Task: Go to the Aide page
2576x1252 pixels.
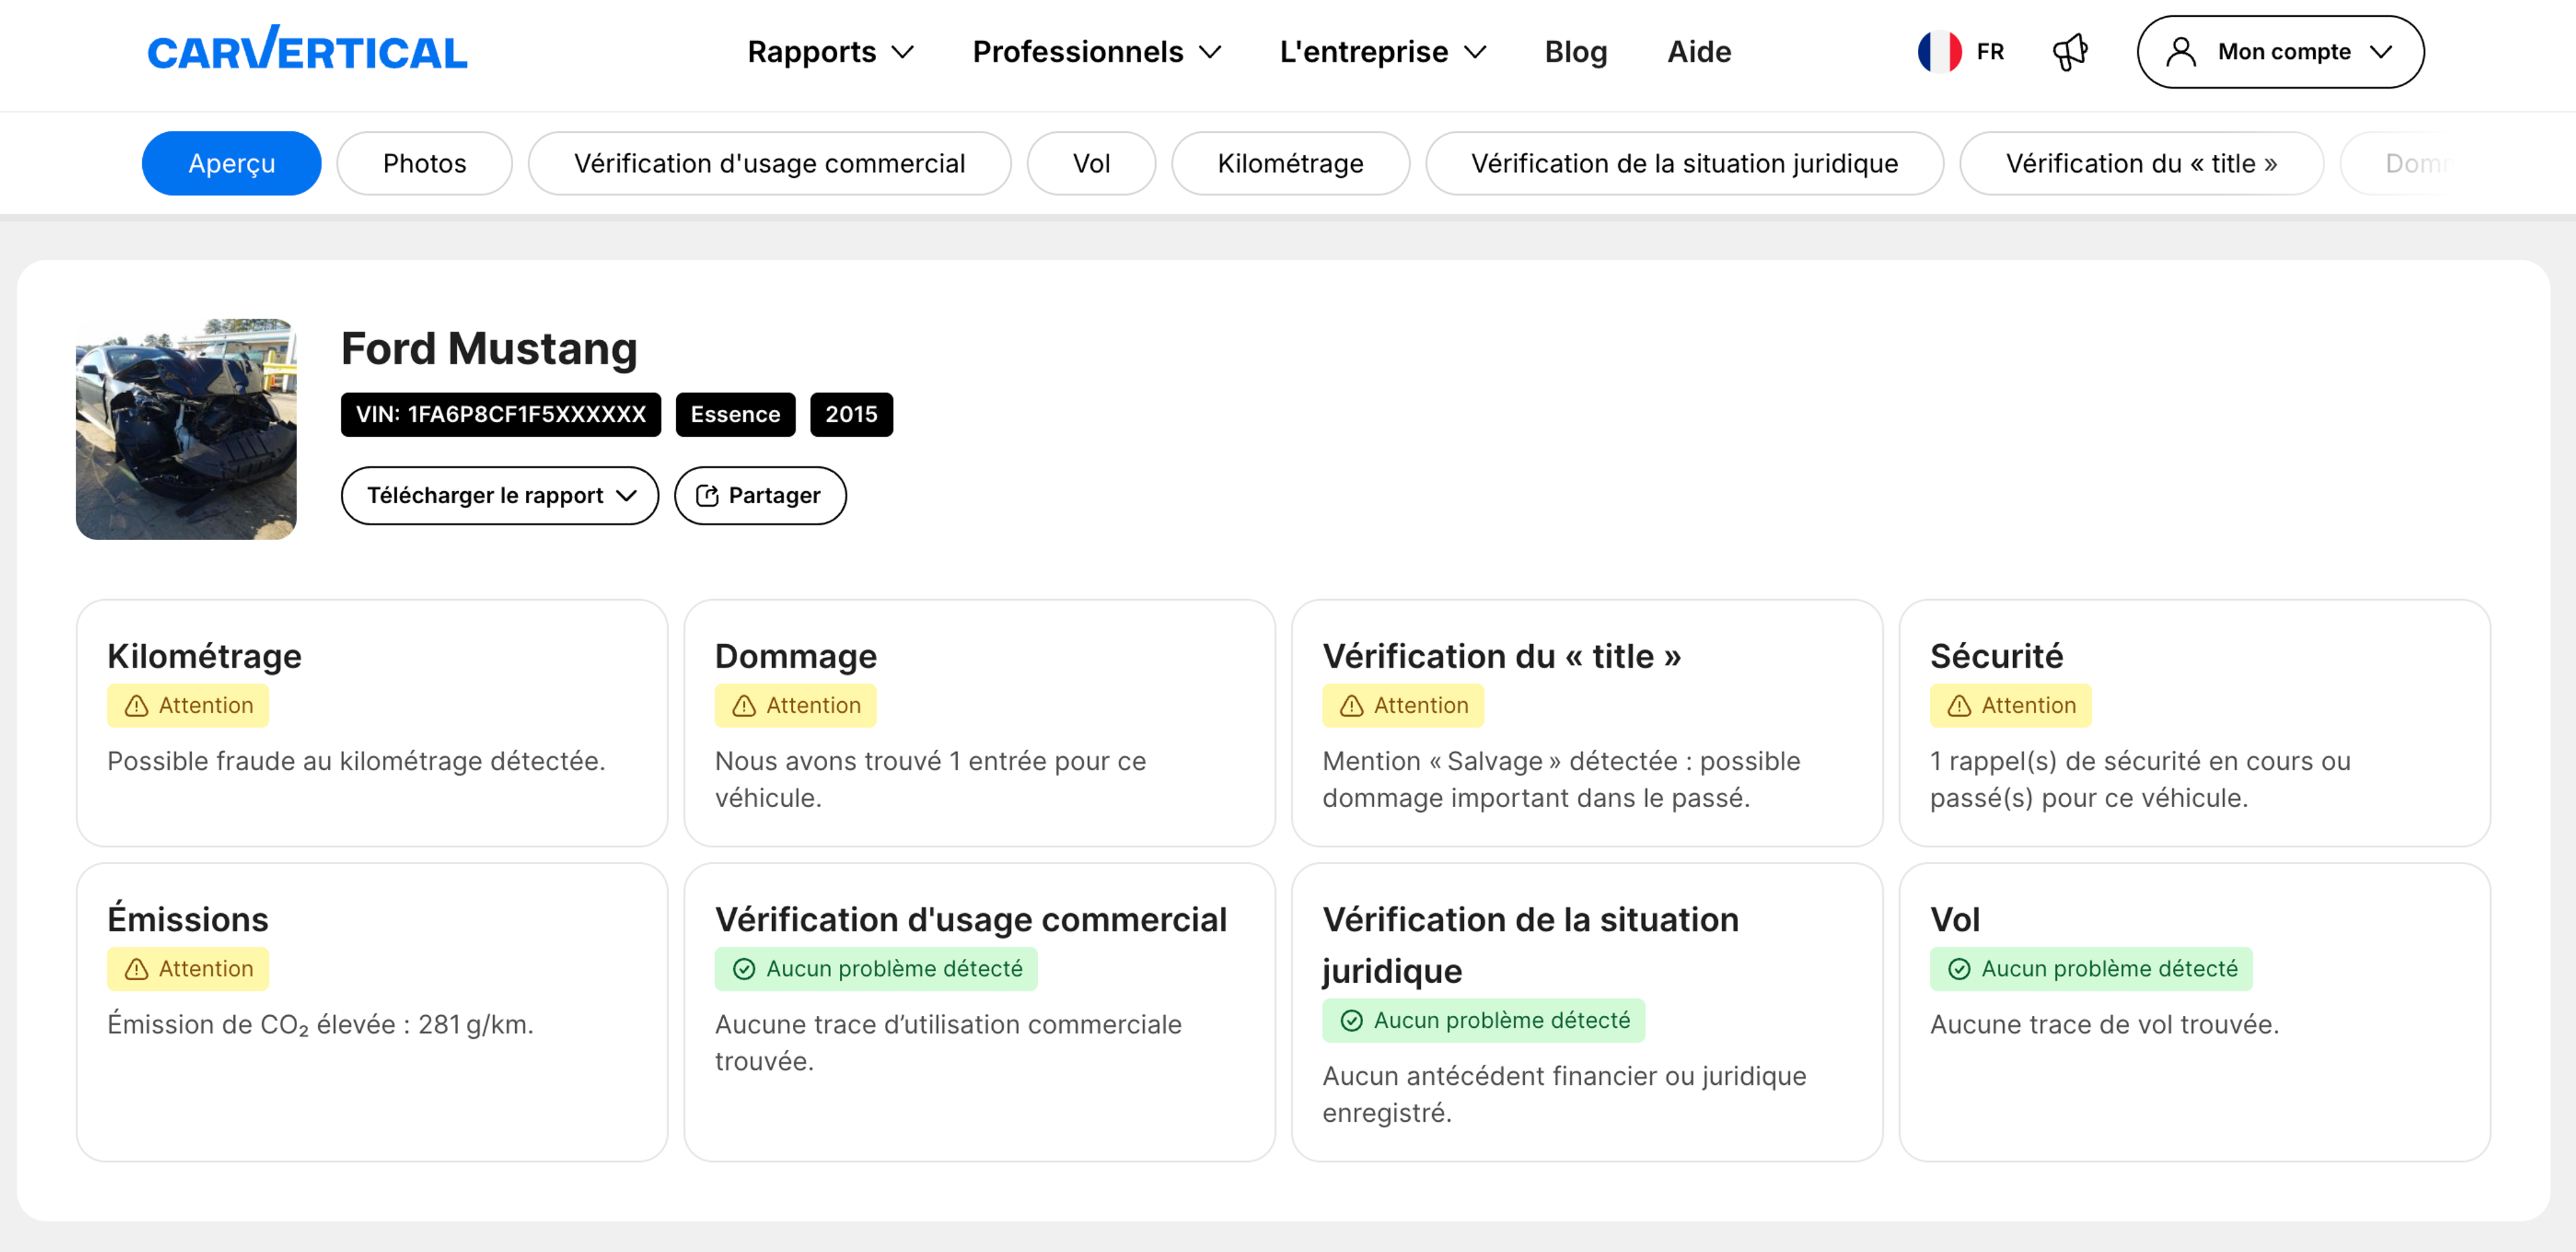Action: click(x=1698, y=51)
